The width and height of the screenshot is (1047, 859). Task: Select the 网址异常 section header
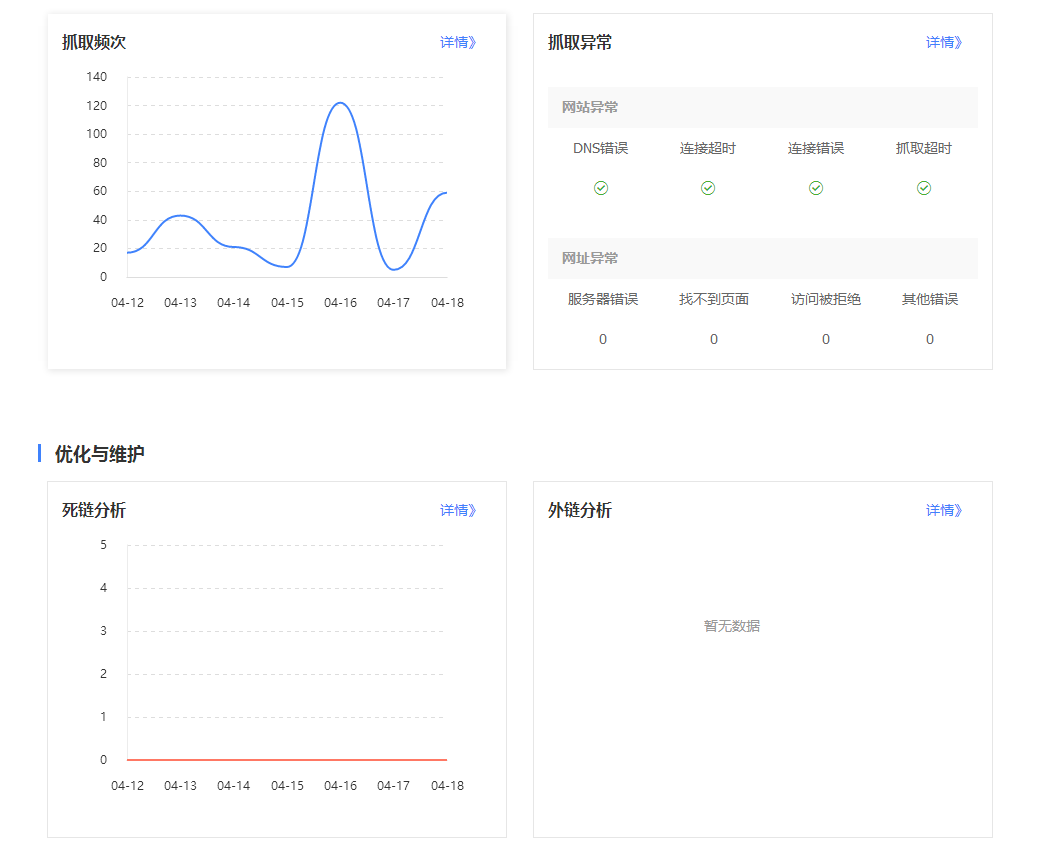(x=590, y=258)
